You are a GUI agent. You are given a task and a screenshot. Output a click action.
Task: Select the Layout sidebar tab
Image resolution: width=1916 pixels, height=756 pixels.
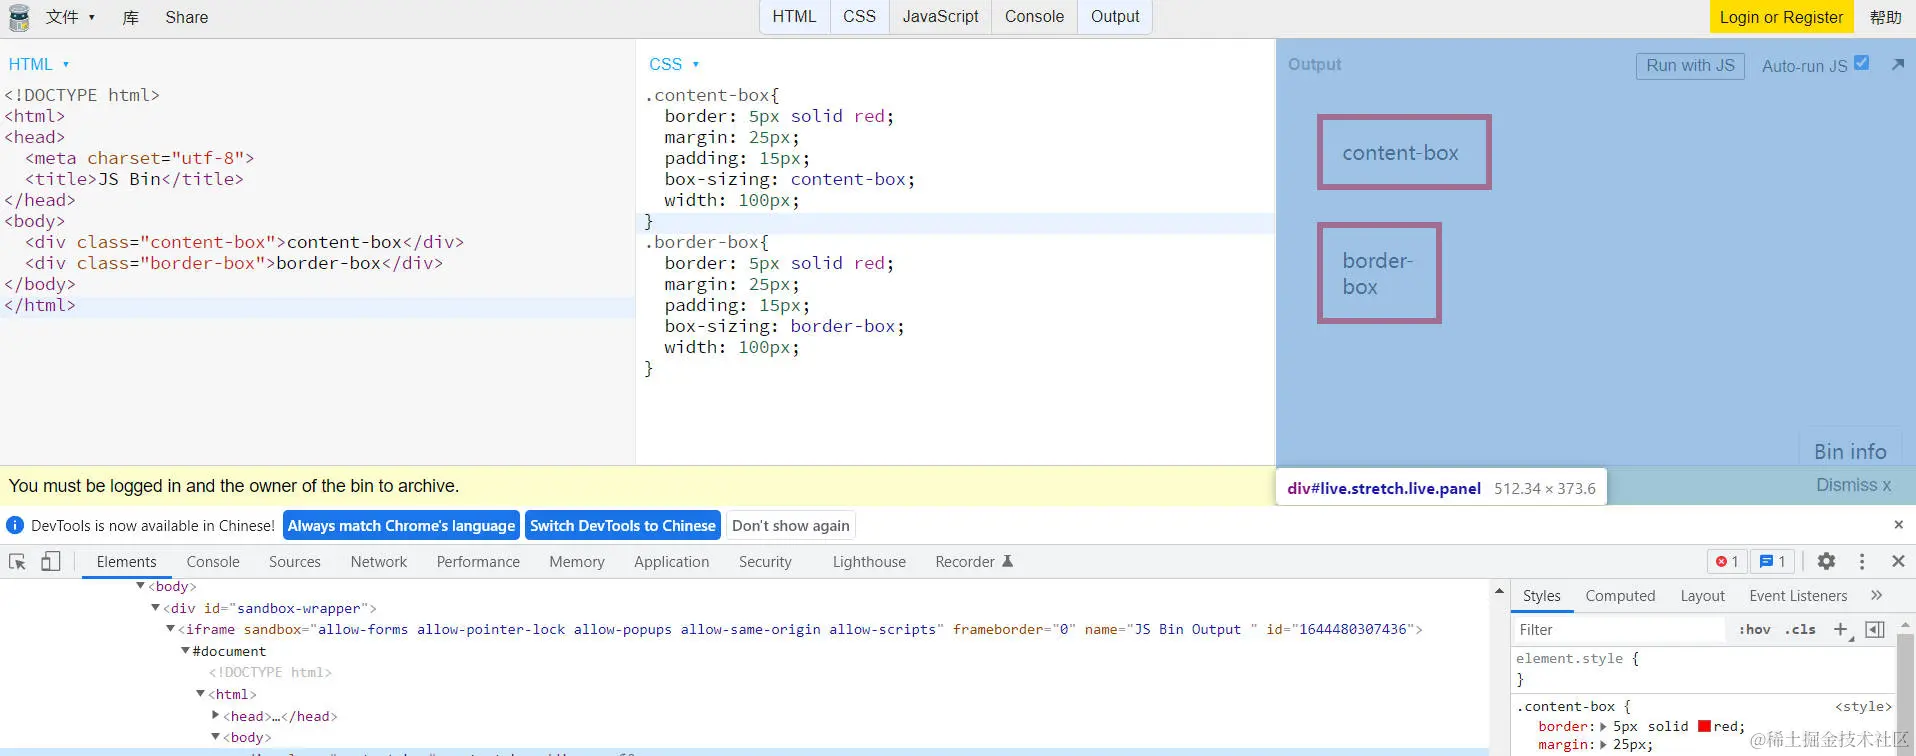(x=1702, y=596)
